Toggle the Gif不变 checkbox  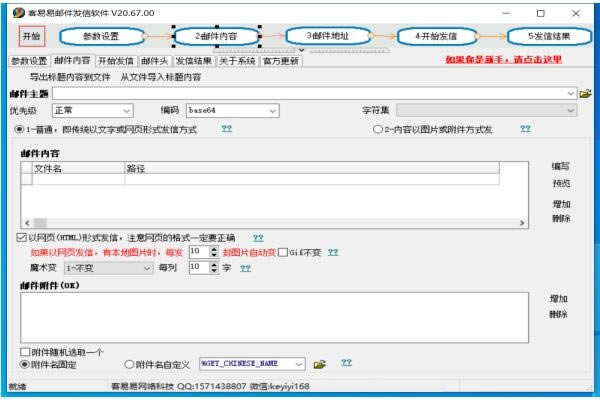pyautogui.click(x=283, y=252)
